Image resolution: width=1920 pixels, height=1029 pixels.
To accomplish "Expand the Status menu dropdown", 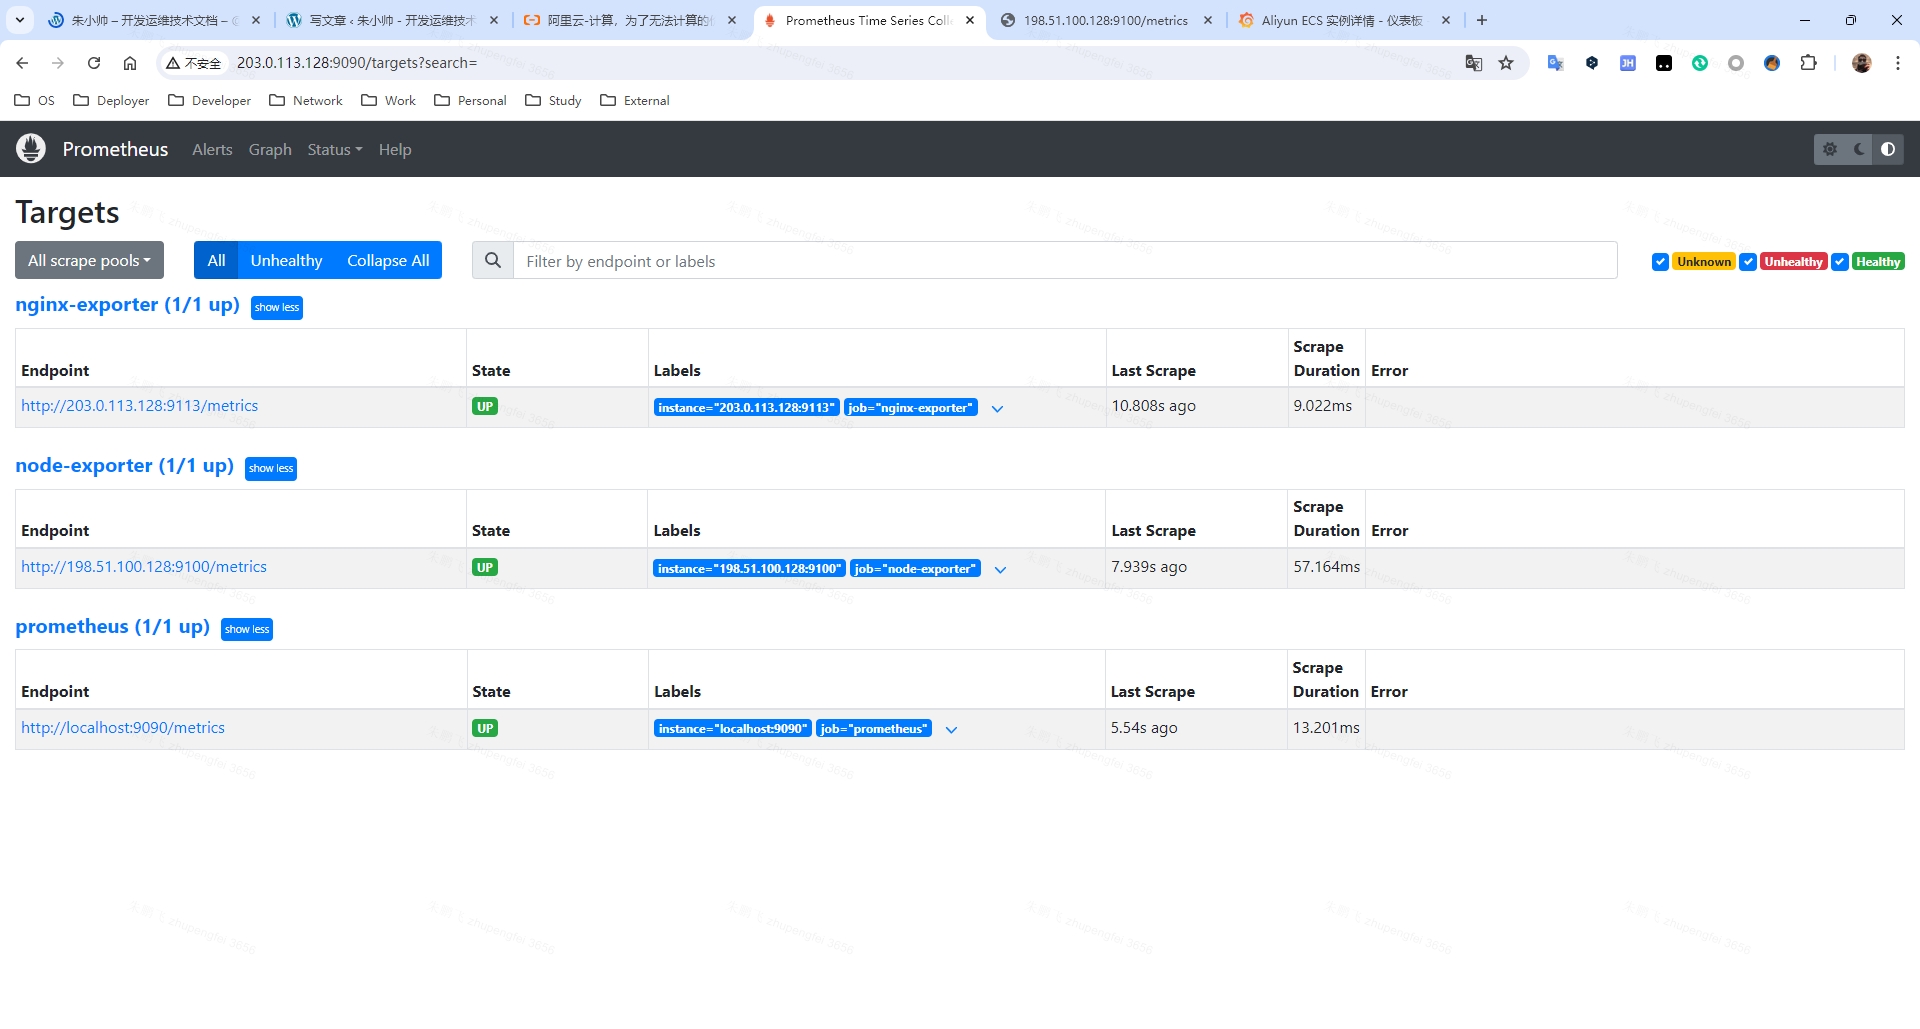I will click(334, 149).
